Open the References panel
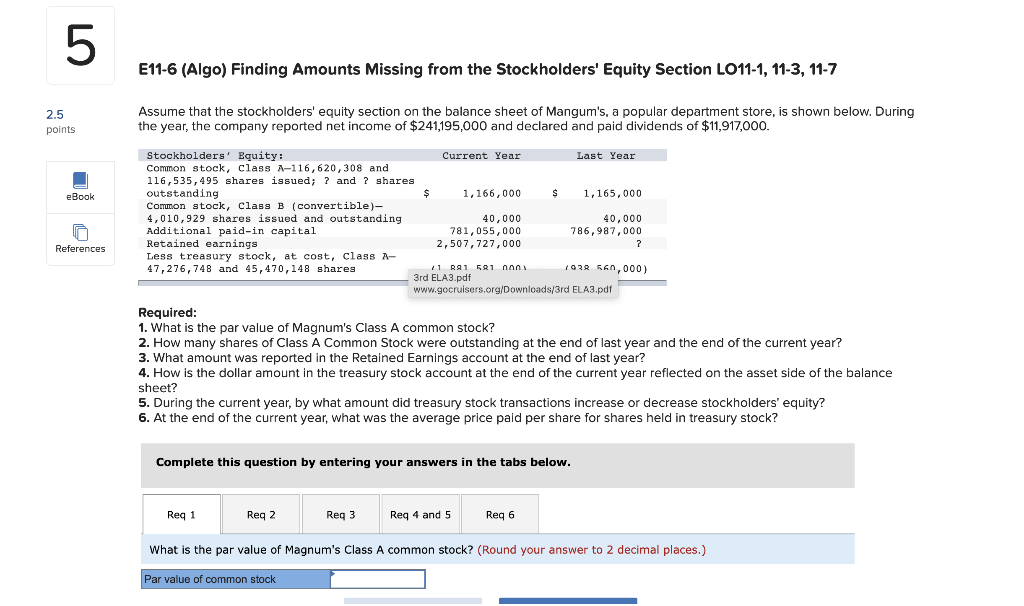Image resolution: width=1024 pixels, height=606 pixels. 80,240
